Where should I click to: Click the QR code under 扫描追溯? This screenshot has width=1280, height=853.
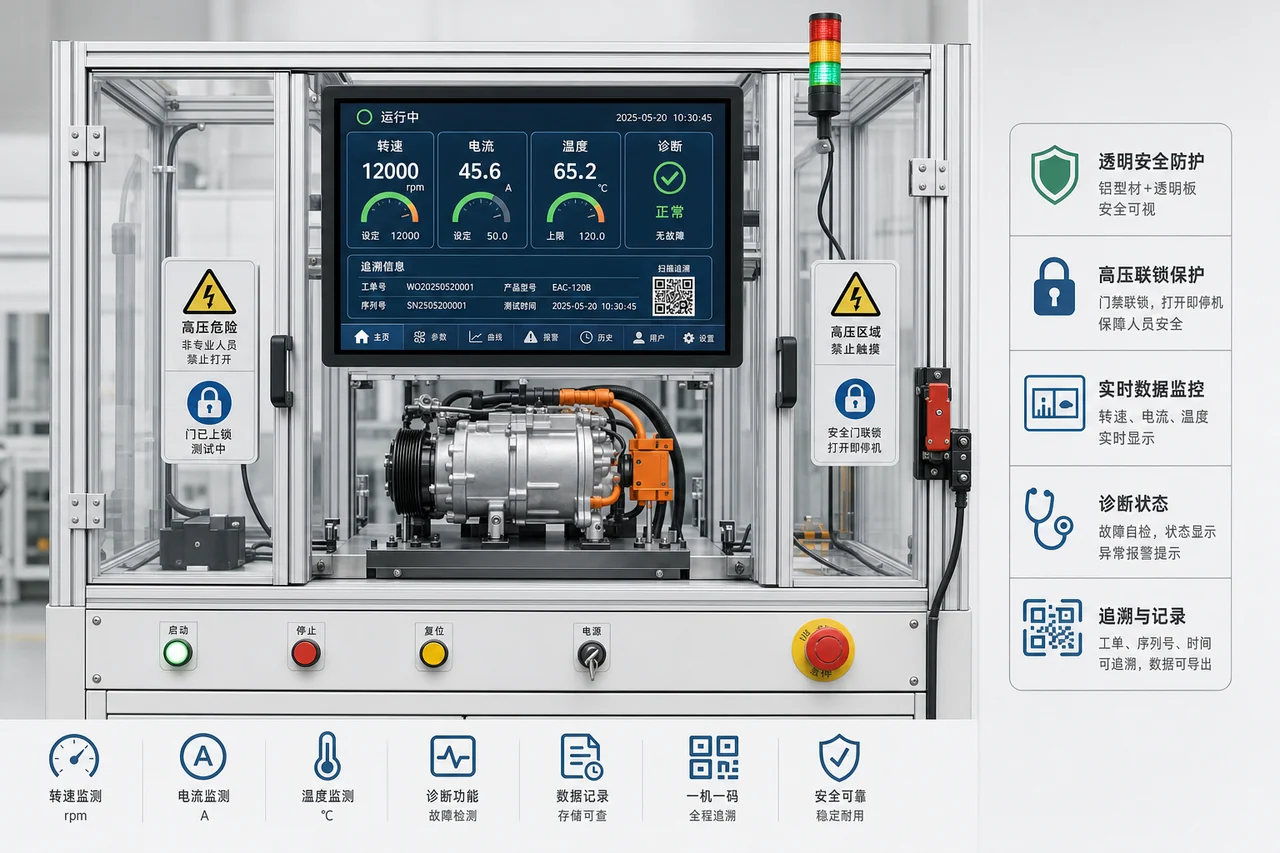tap(673, 297)
